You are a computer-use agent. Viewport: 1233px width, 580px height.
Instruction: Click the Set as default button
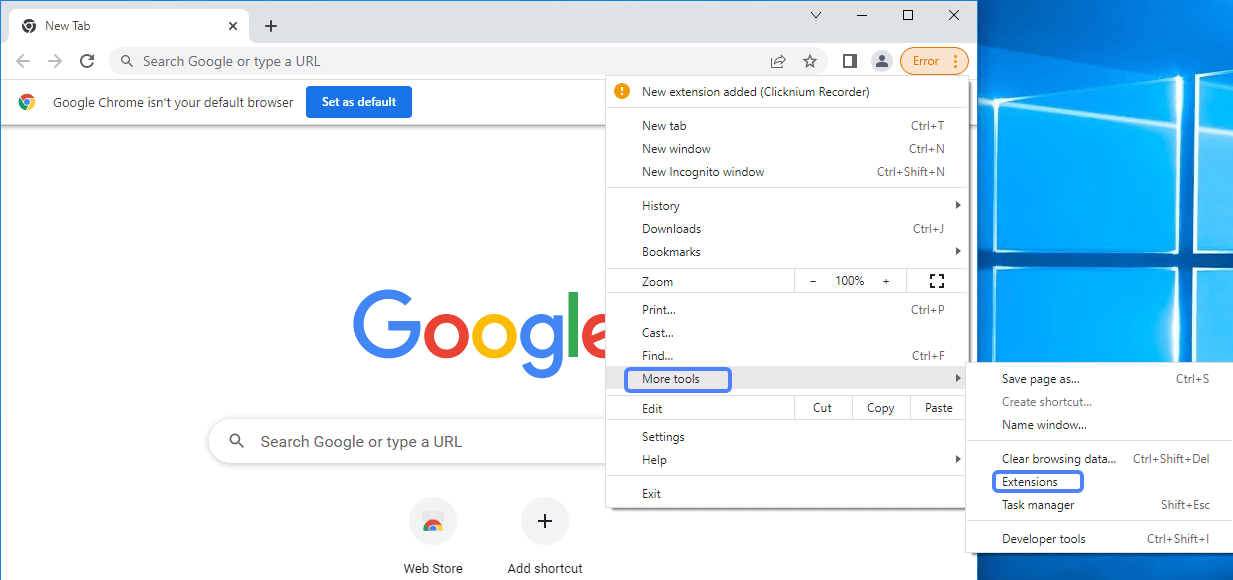pyautogui.click(x=358, y=101)
